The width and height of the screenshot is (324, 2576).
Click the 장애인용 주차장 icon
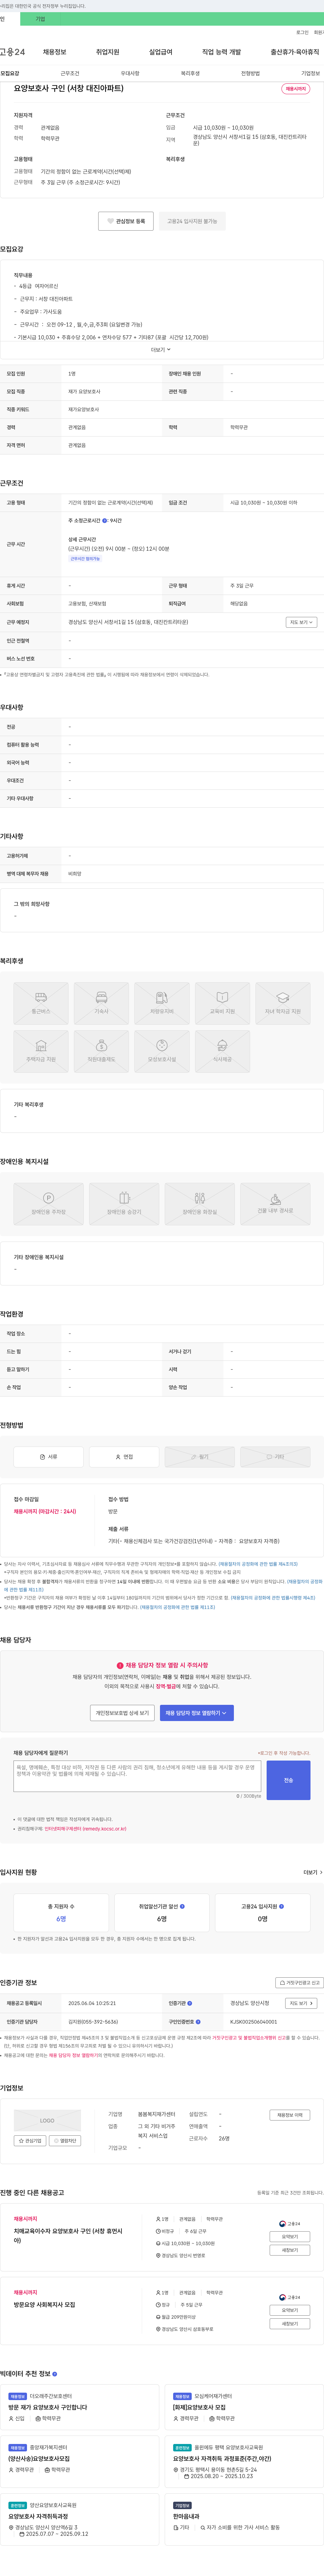(48, 1204)
